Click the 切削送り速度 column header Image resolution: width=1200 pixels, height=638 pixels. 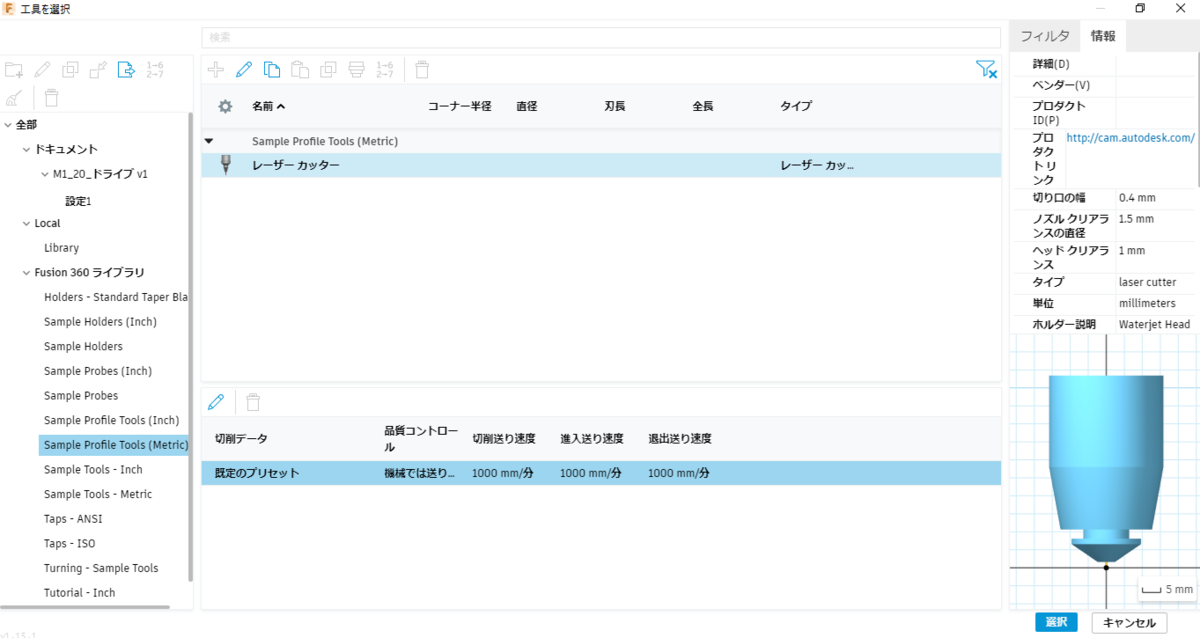[x=504, y=439]
